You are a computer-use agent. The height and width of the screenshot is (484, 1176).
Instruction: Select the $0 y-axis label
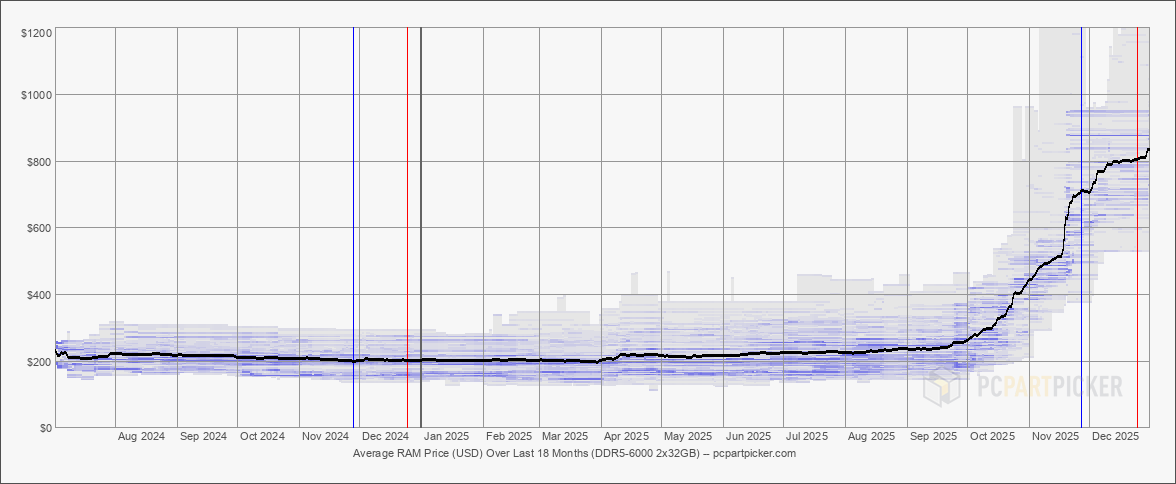(45, 428)
